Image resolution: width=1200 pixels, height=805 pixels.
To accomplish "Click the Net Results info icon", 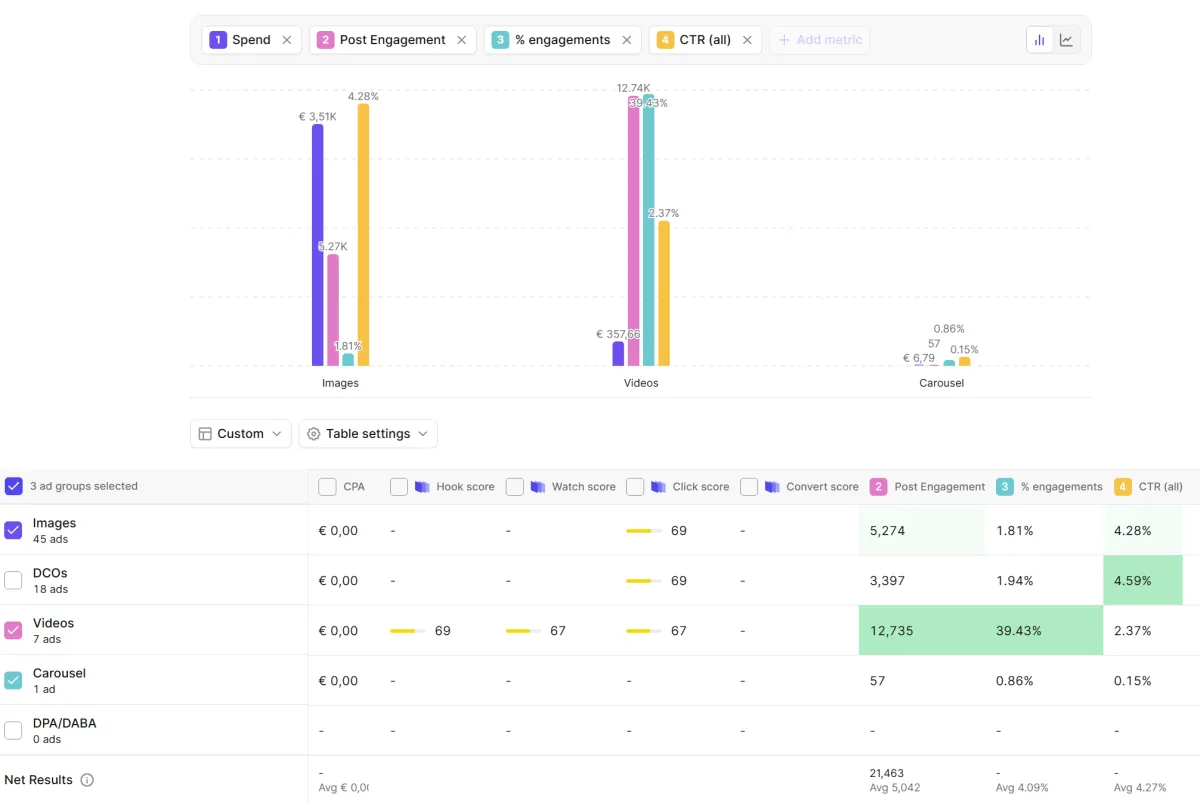I will tap(87, 780).
